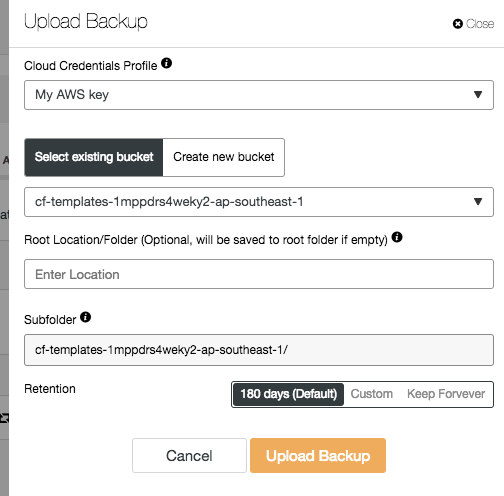Click the Retention label
Viewport: 504px width, 496px height.
pos(50,389)
